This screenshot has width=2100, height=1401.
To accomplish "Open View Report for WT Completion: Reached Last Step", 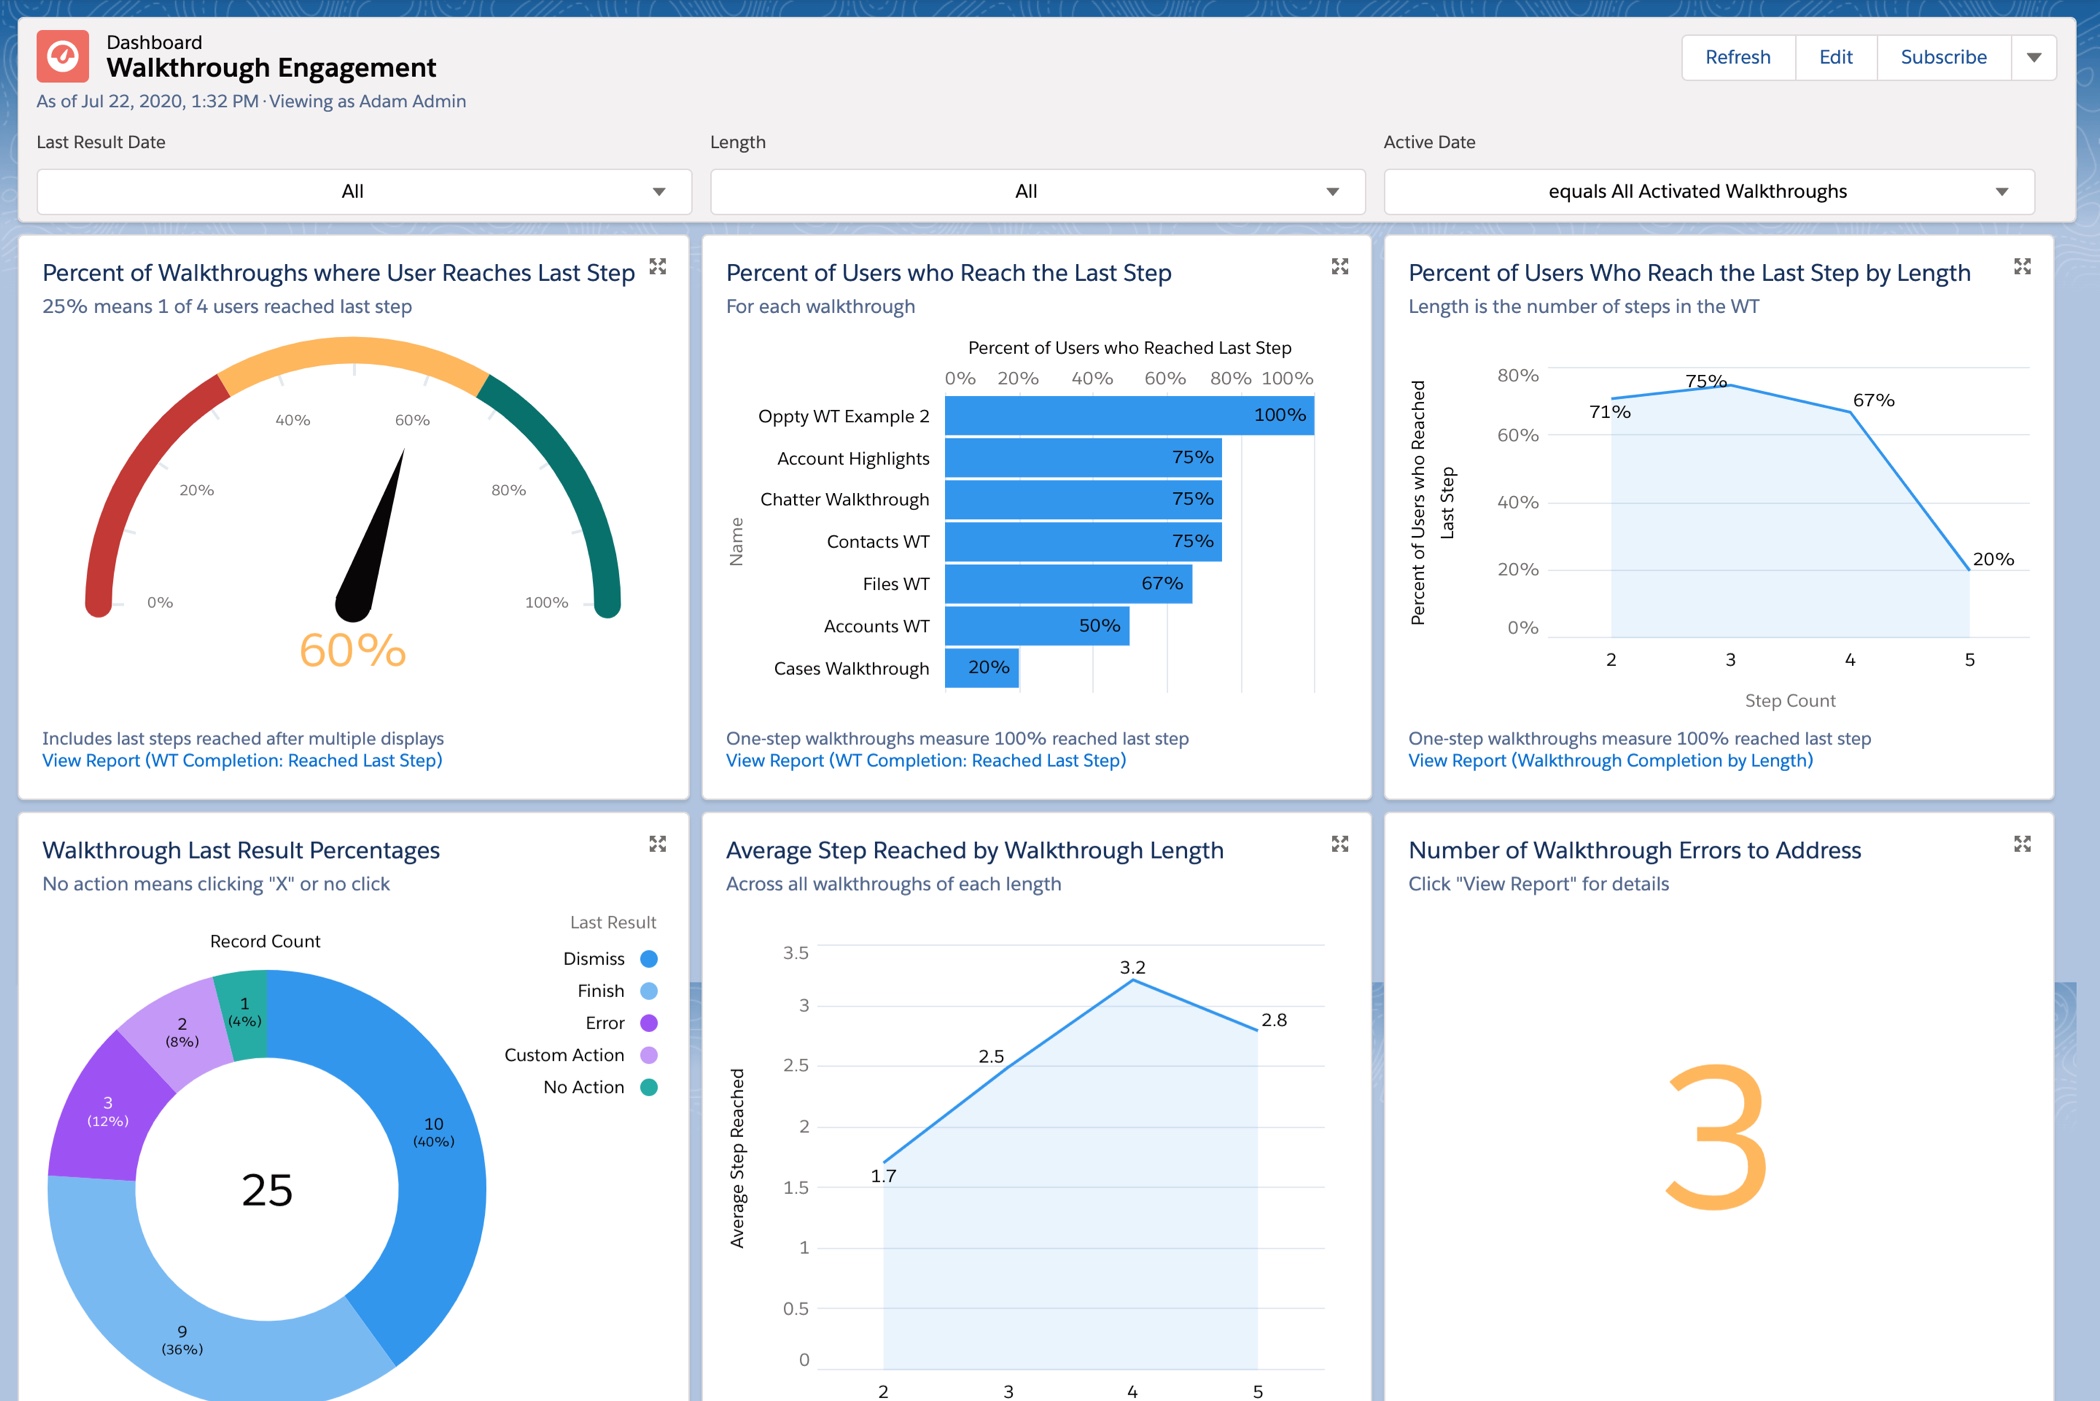I will coord(242,760).
